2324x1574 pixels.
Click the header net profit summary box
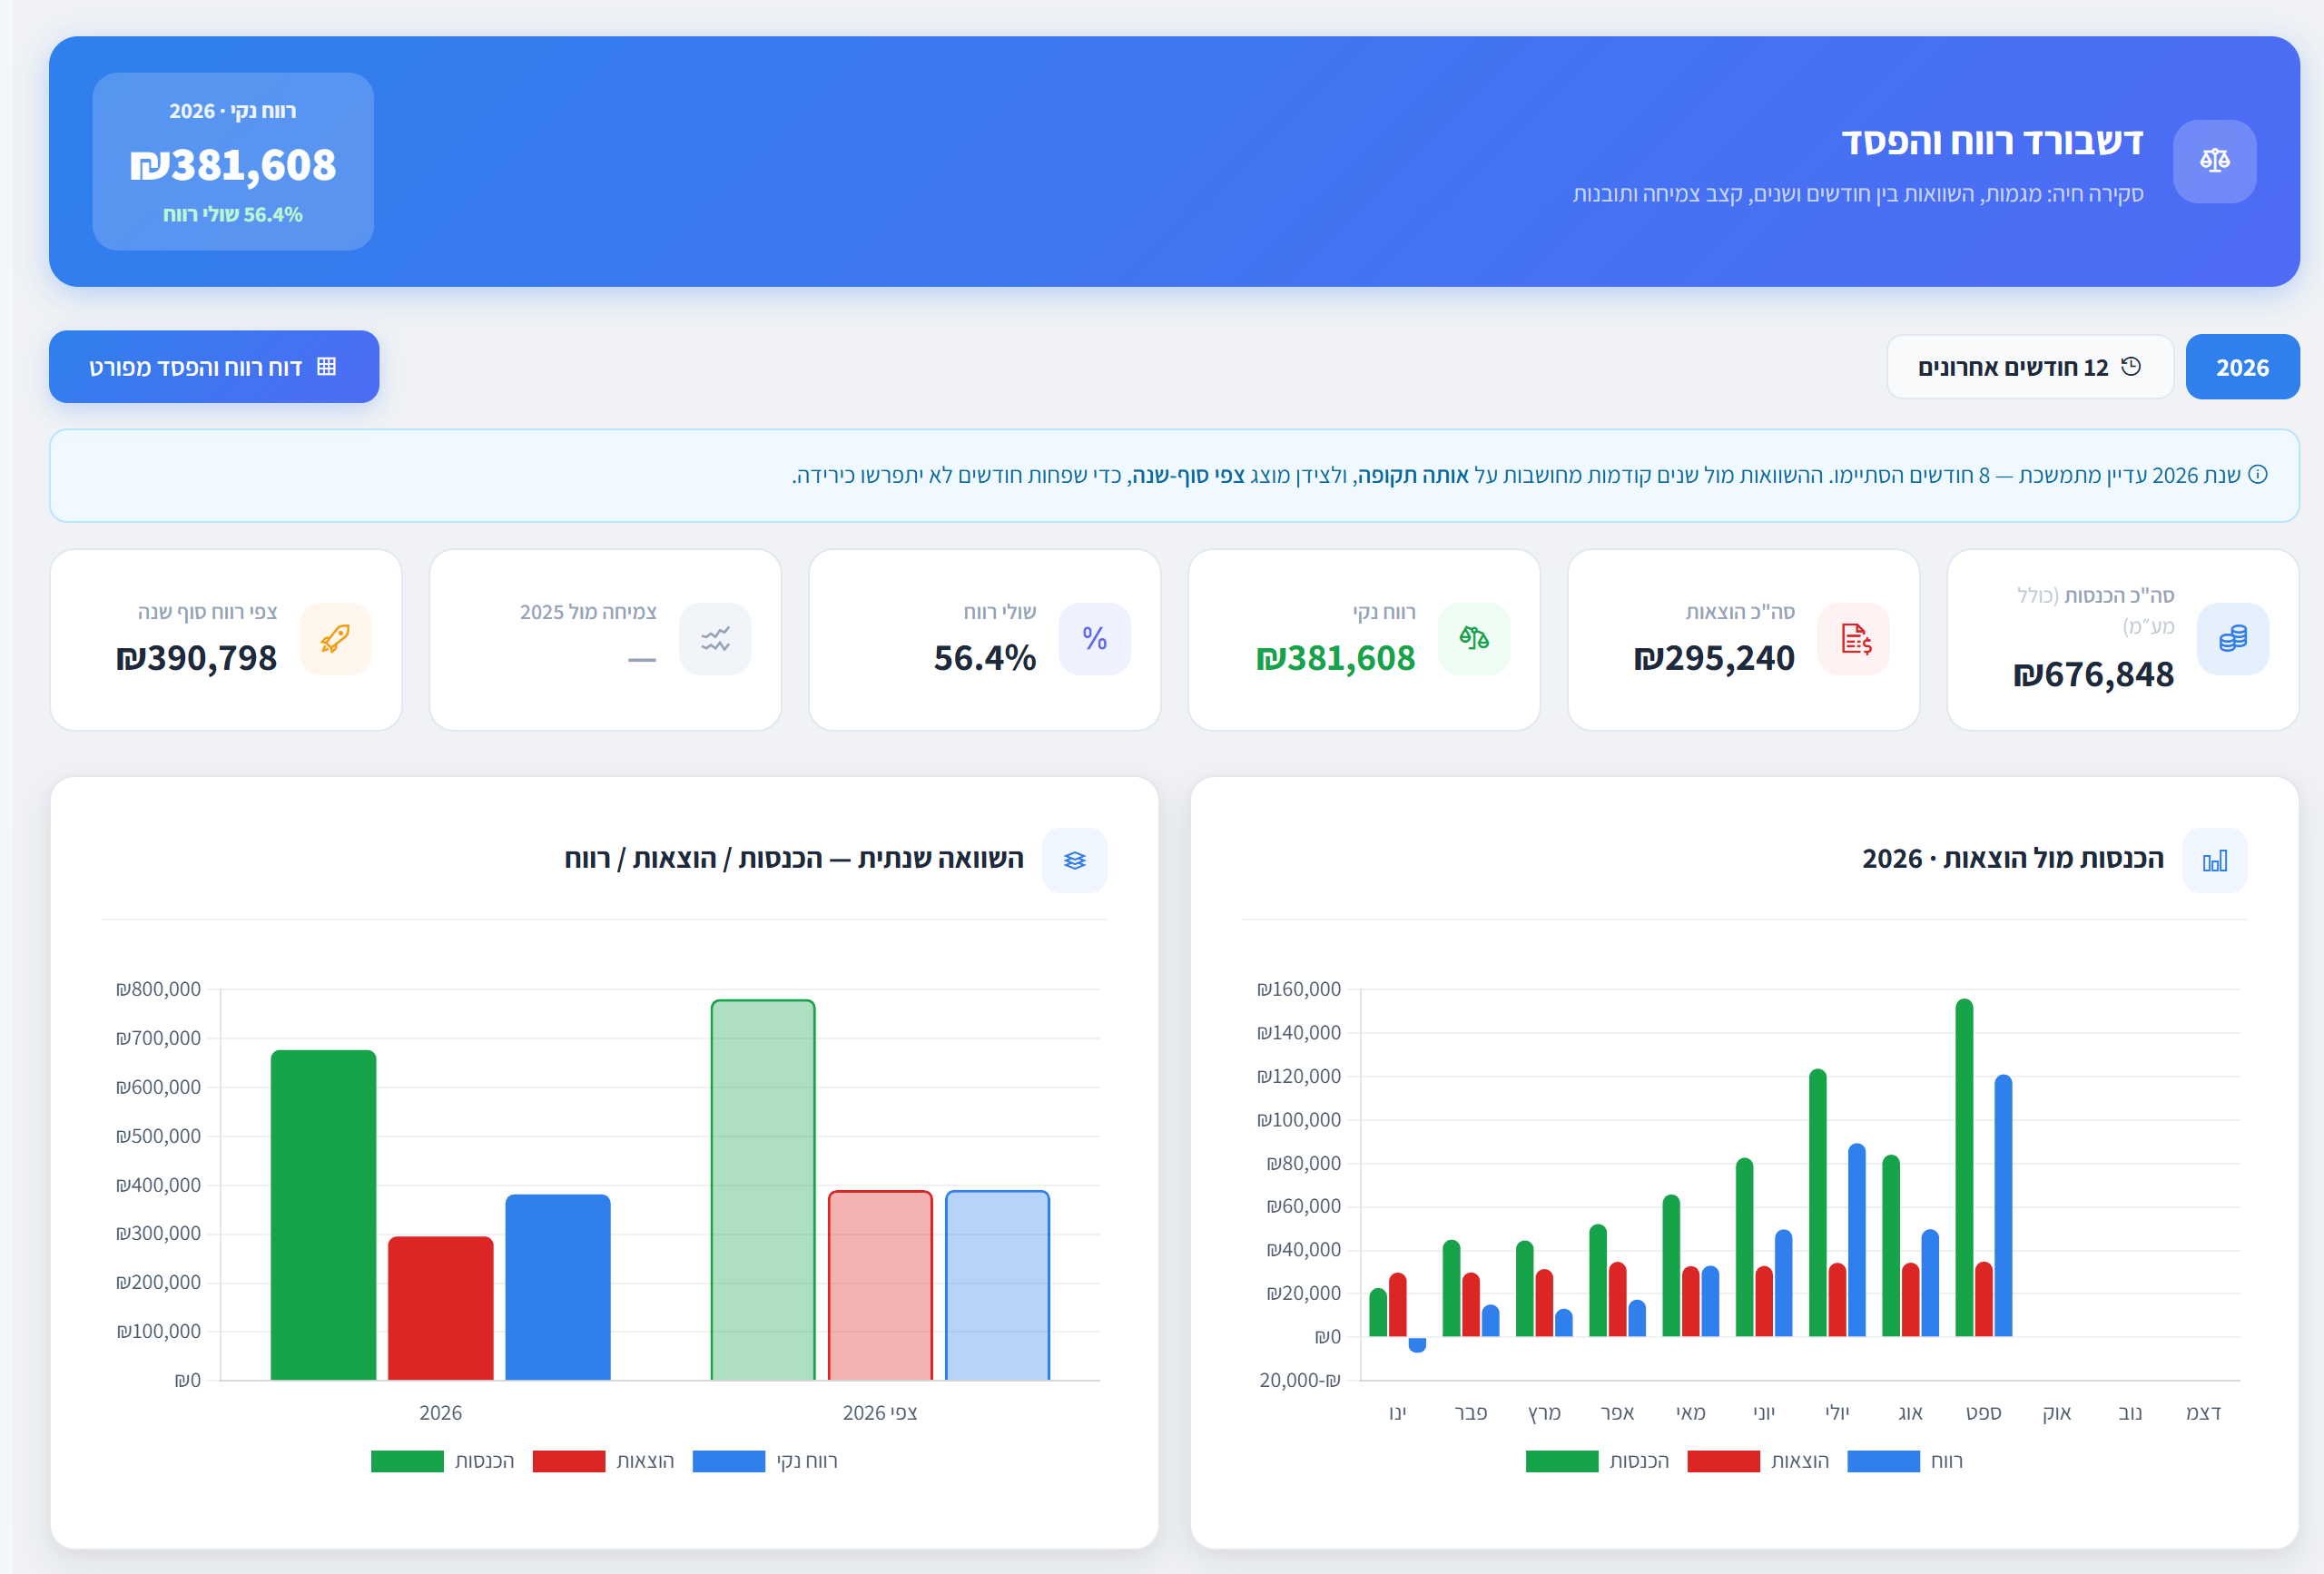[x=233, y=161]
